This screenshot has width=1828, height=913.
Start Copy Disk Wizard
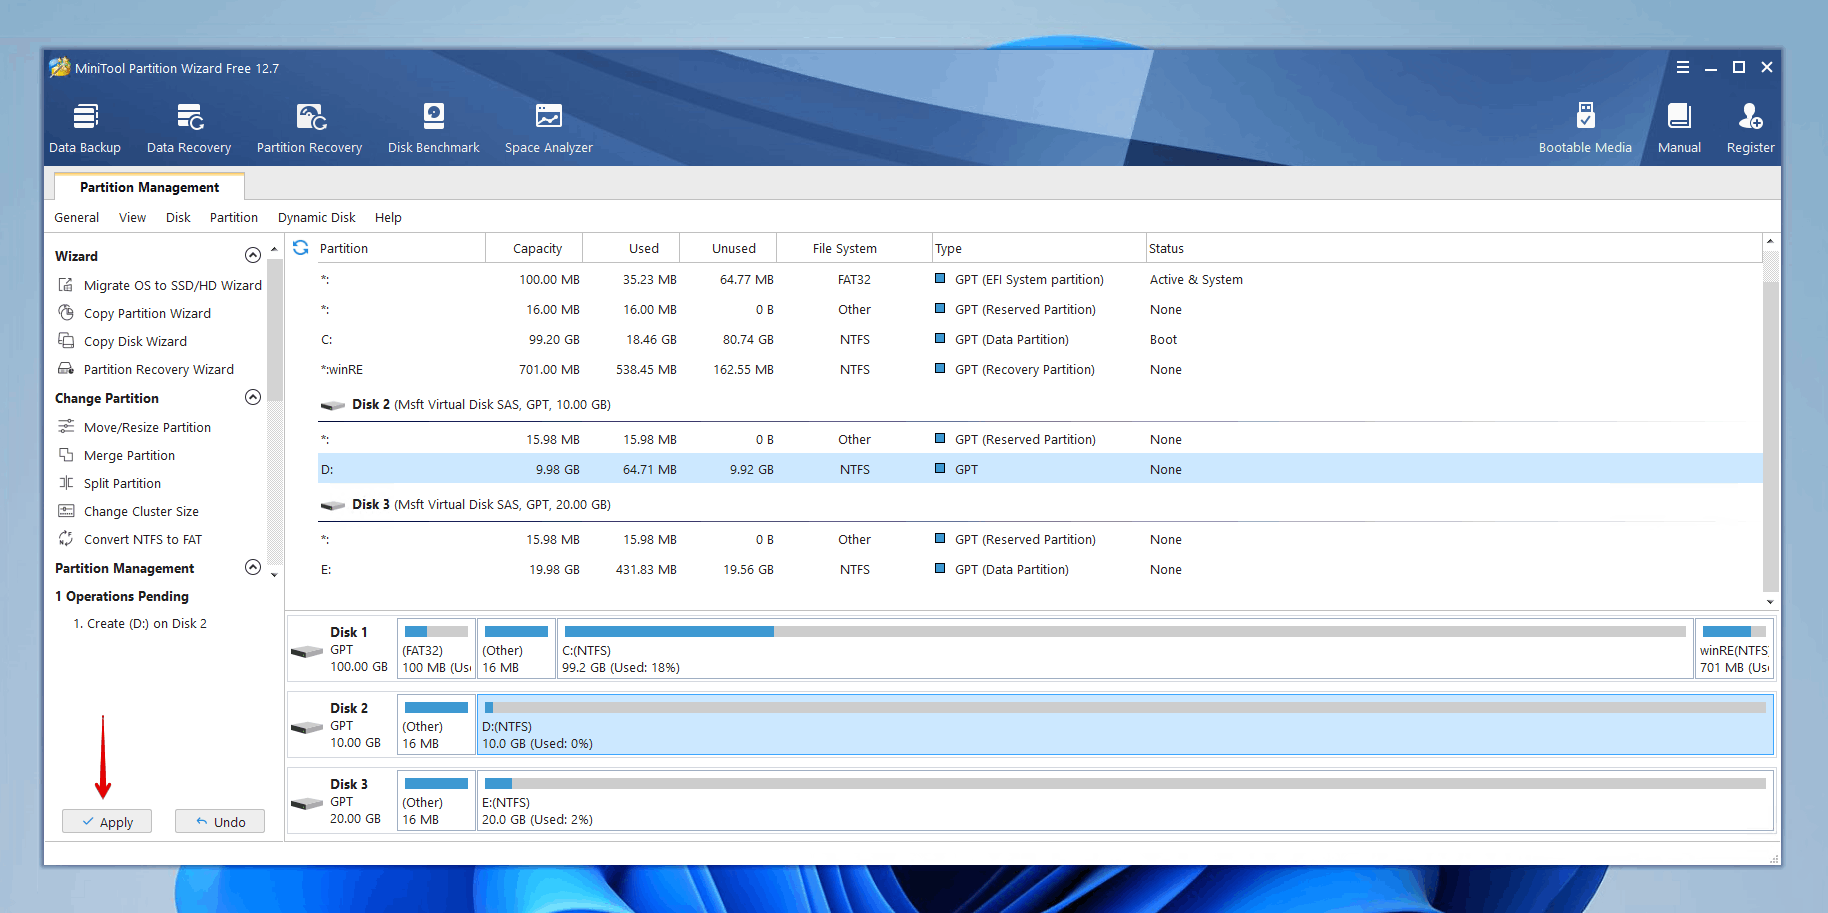pos(123,341)
